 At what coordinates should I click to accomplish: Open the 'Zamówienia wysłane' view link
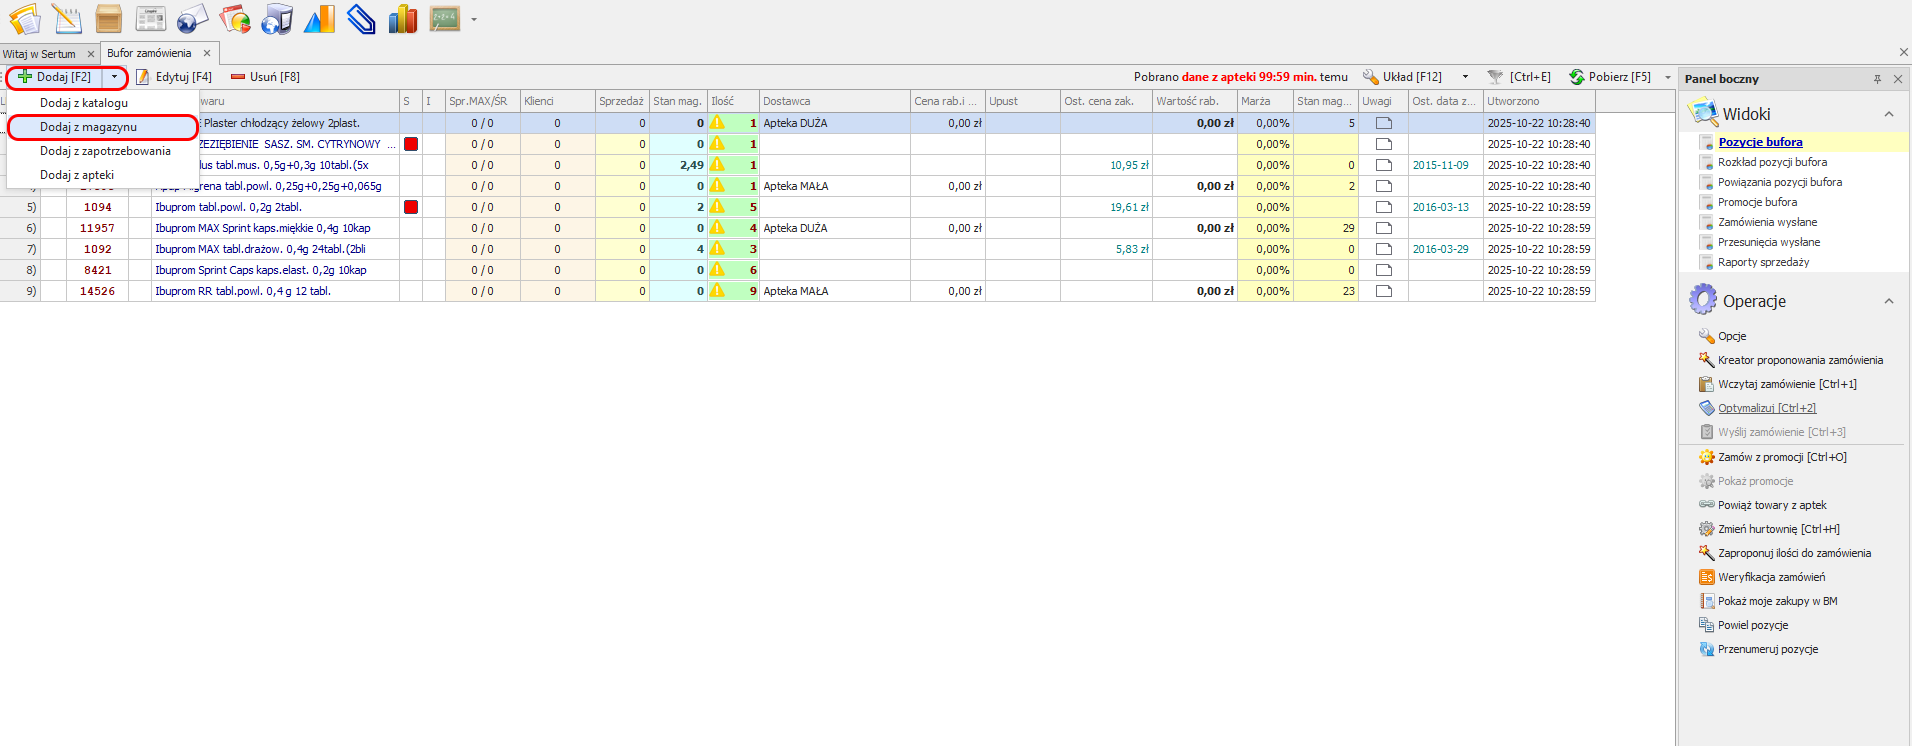click(x=1767, y=222)
